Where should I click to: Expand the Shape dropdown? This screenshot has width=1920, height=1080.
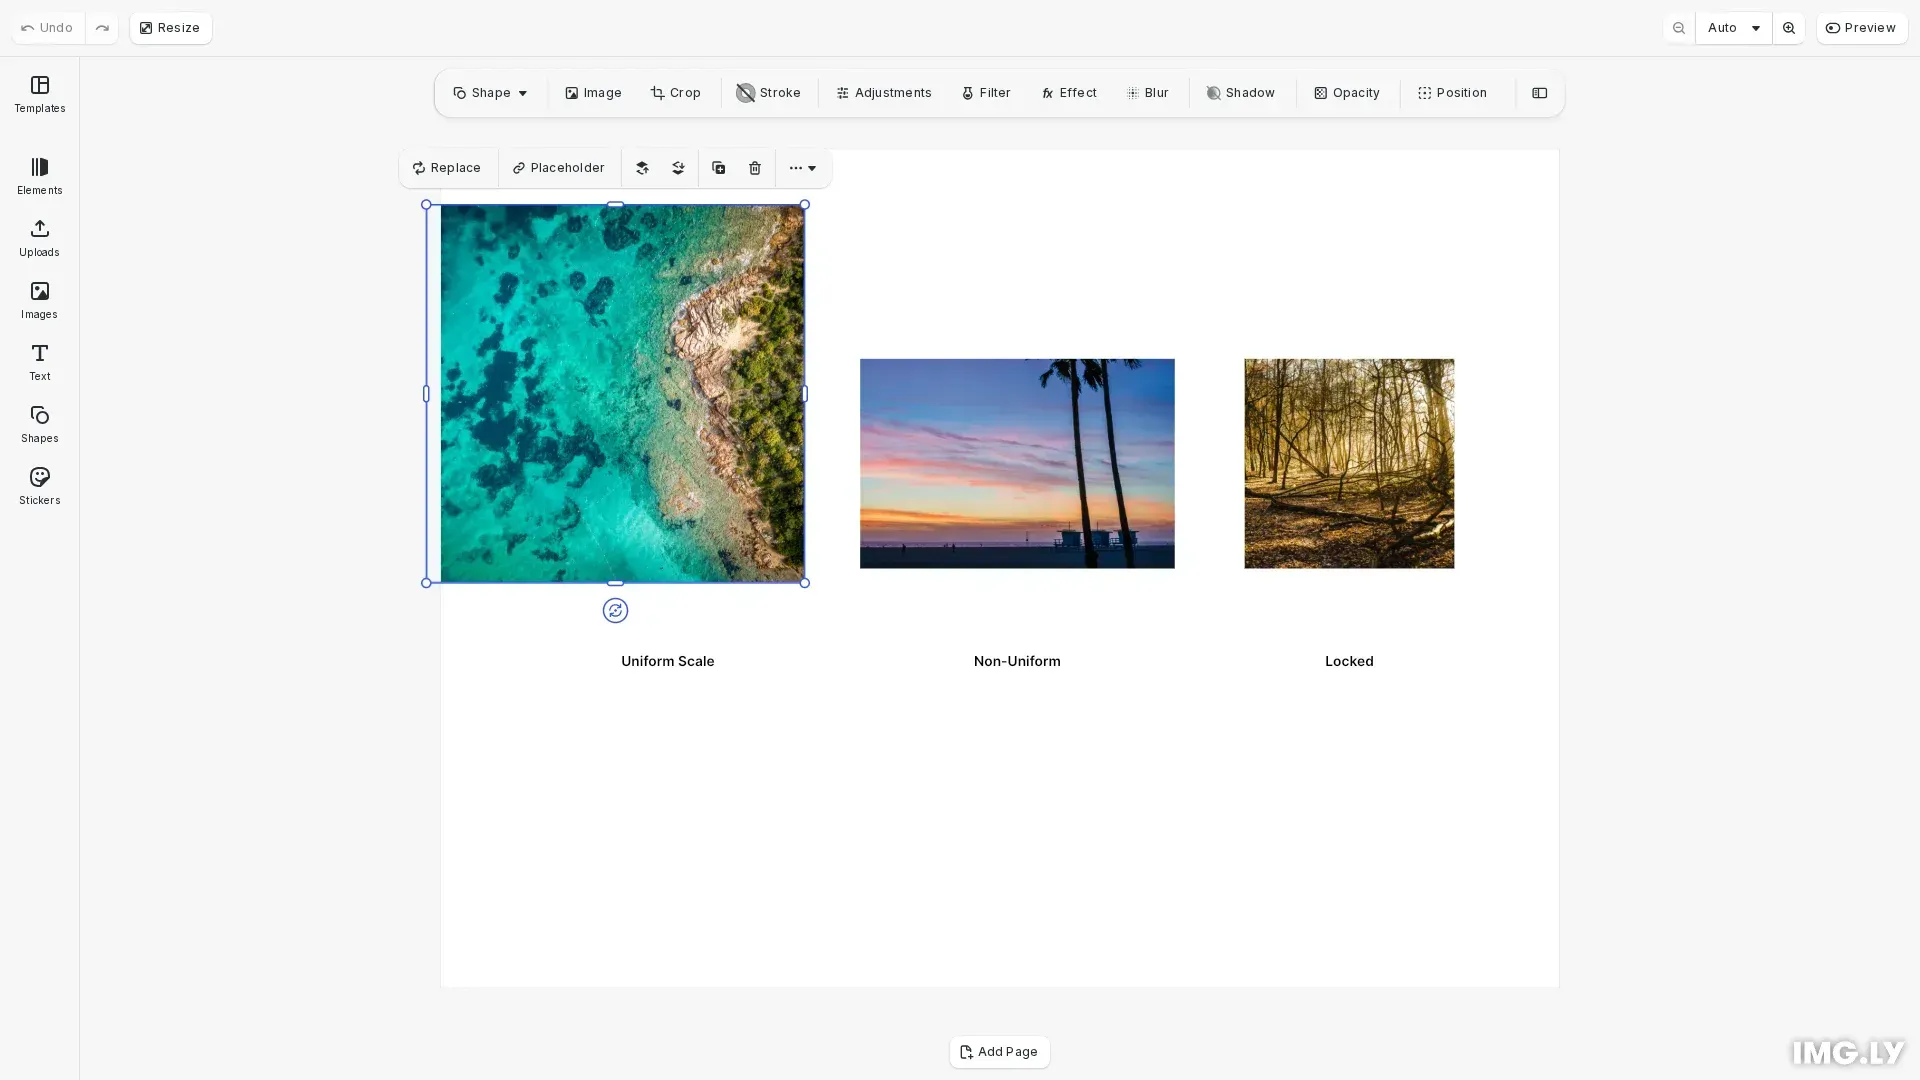point(490,93)
